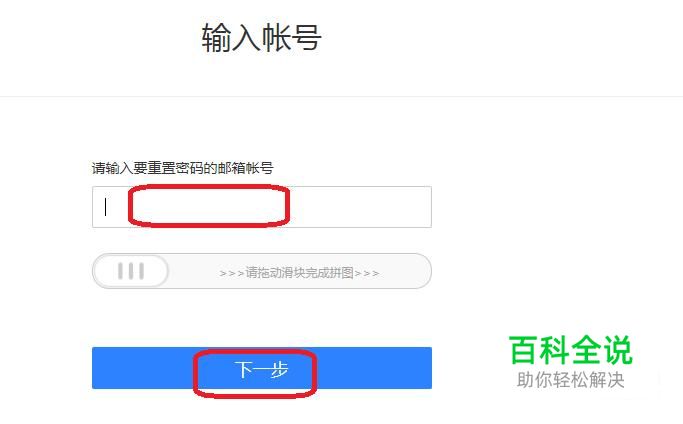Click the 说 character in the green watermark
The height and width of the screenshot is (424, 683).
[618, 350]
